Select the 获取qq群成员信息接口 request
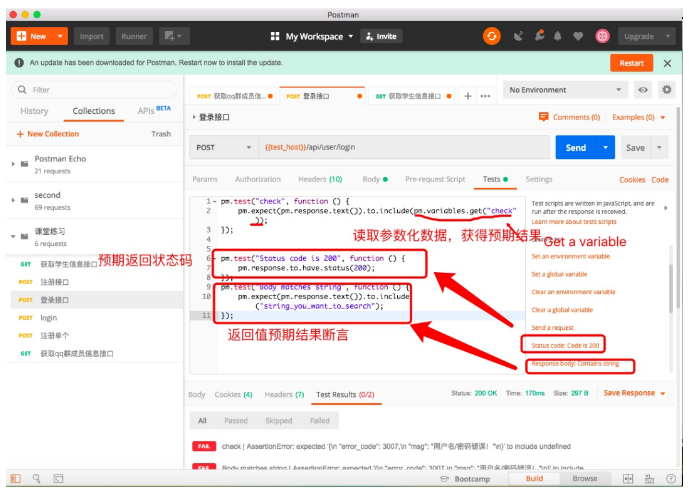 pyautogui.click(x=94, y=354)
